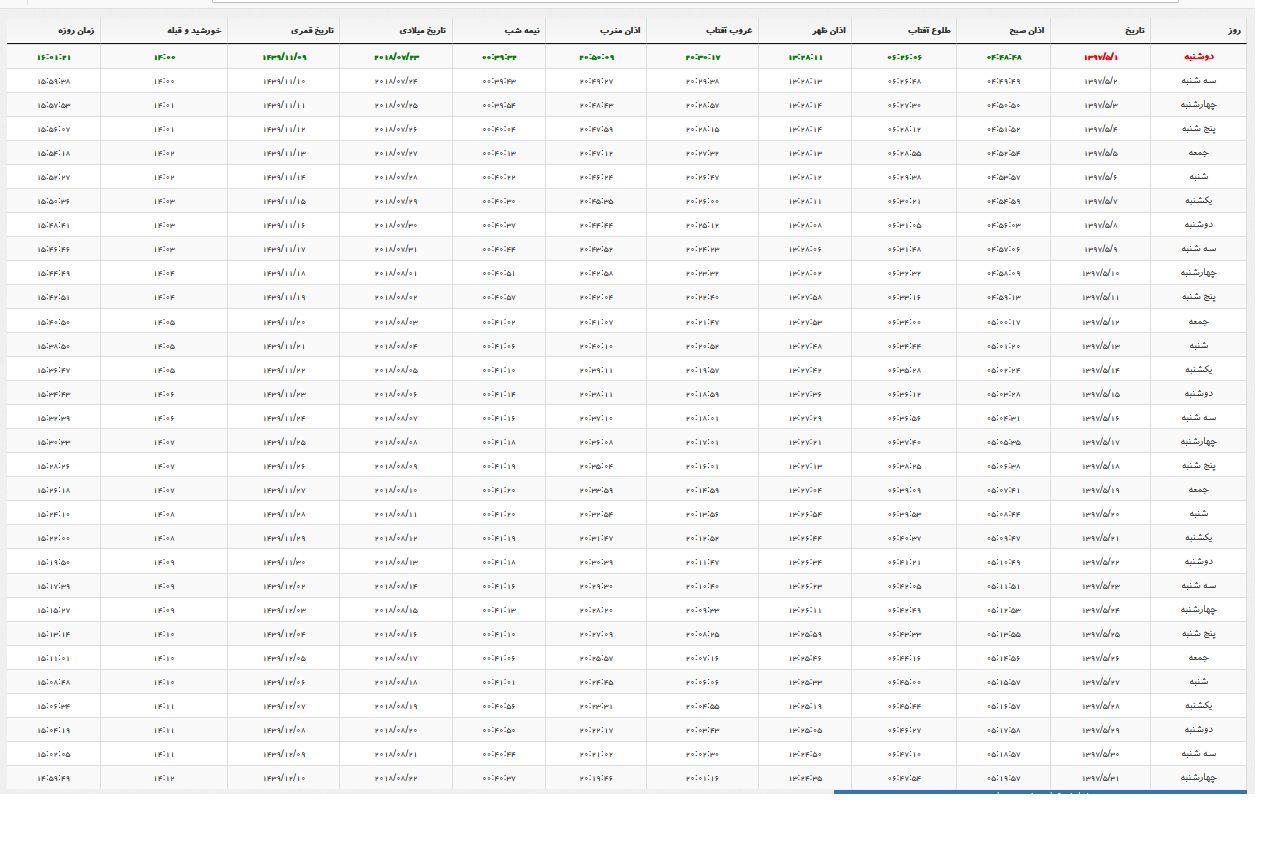Select the date cell ۱۳۹۷/۵/۲۶
The width and height of the screenshot is (1266, 860).
click(x=1101, y=657)
